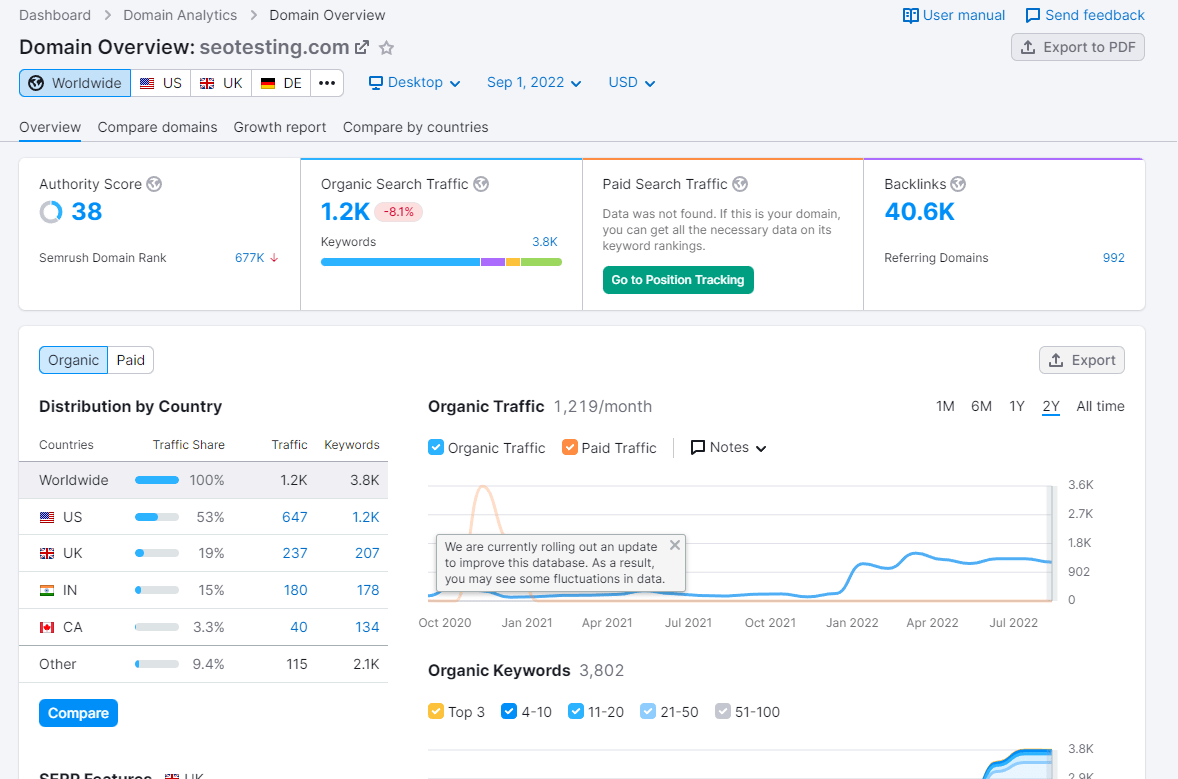
Task: Dismiss the database update notification
Action: pyautogui.click(x=674, y=545)
